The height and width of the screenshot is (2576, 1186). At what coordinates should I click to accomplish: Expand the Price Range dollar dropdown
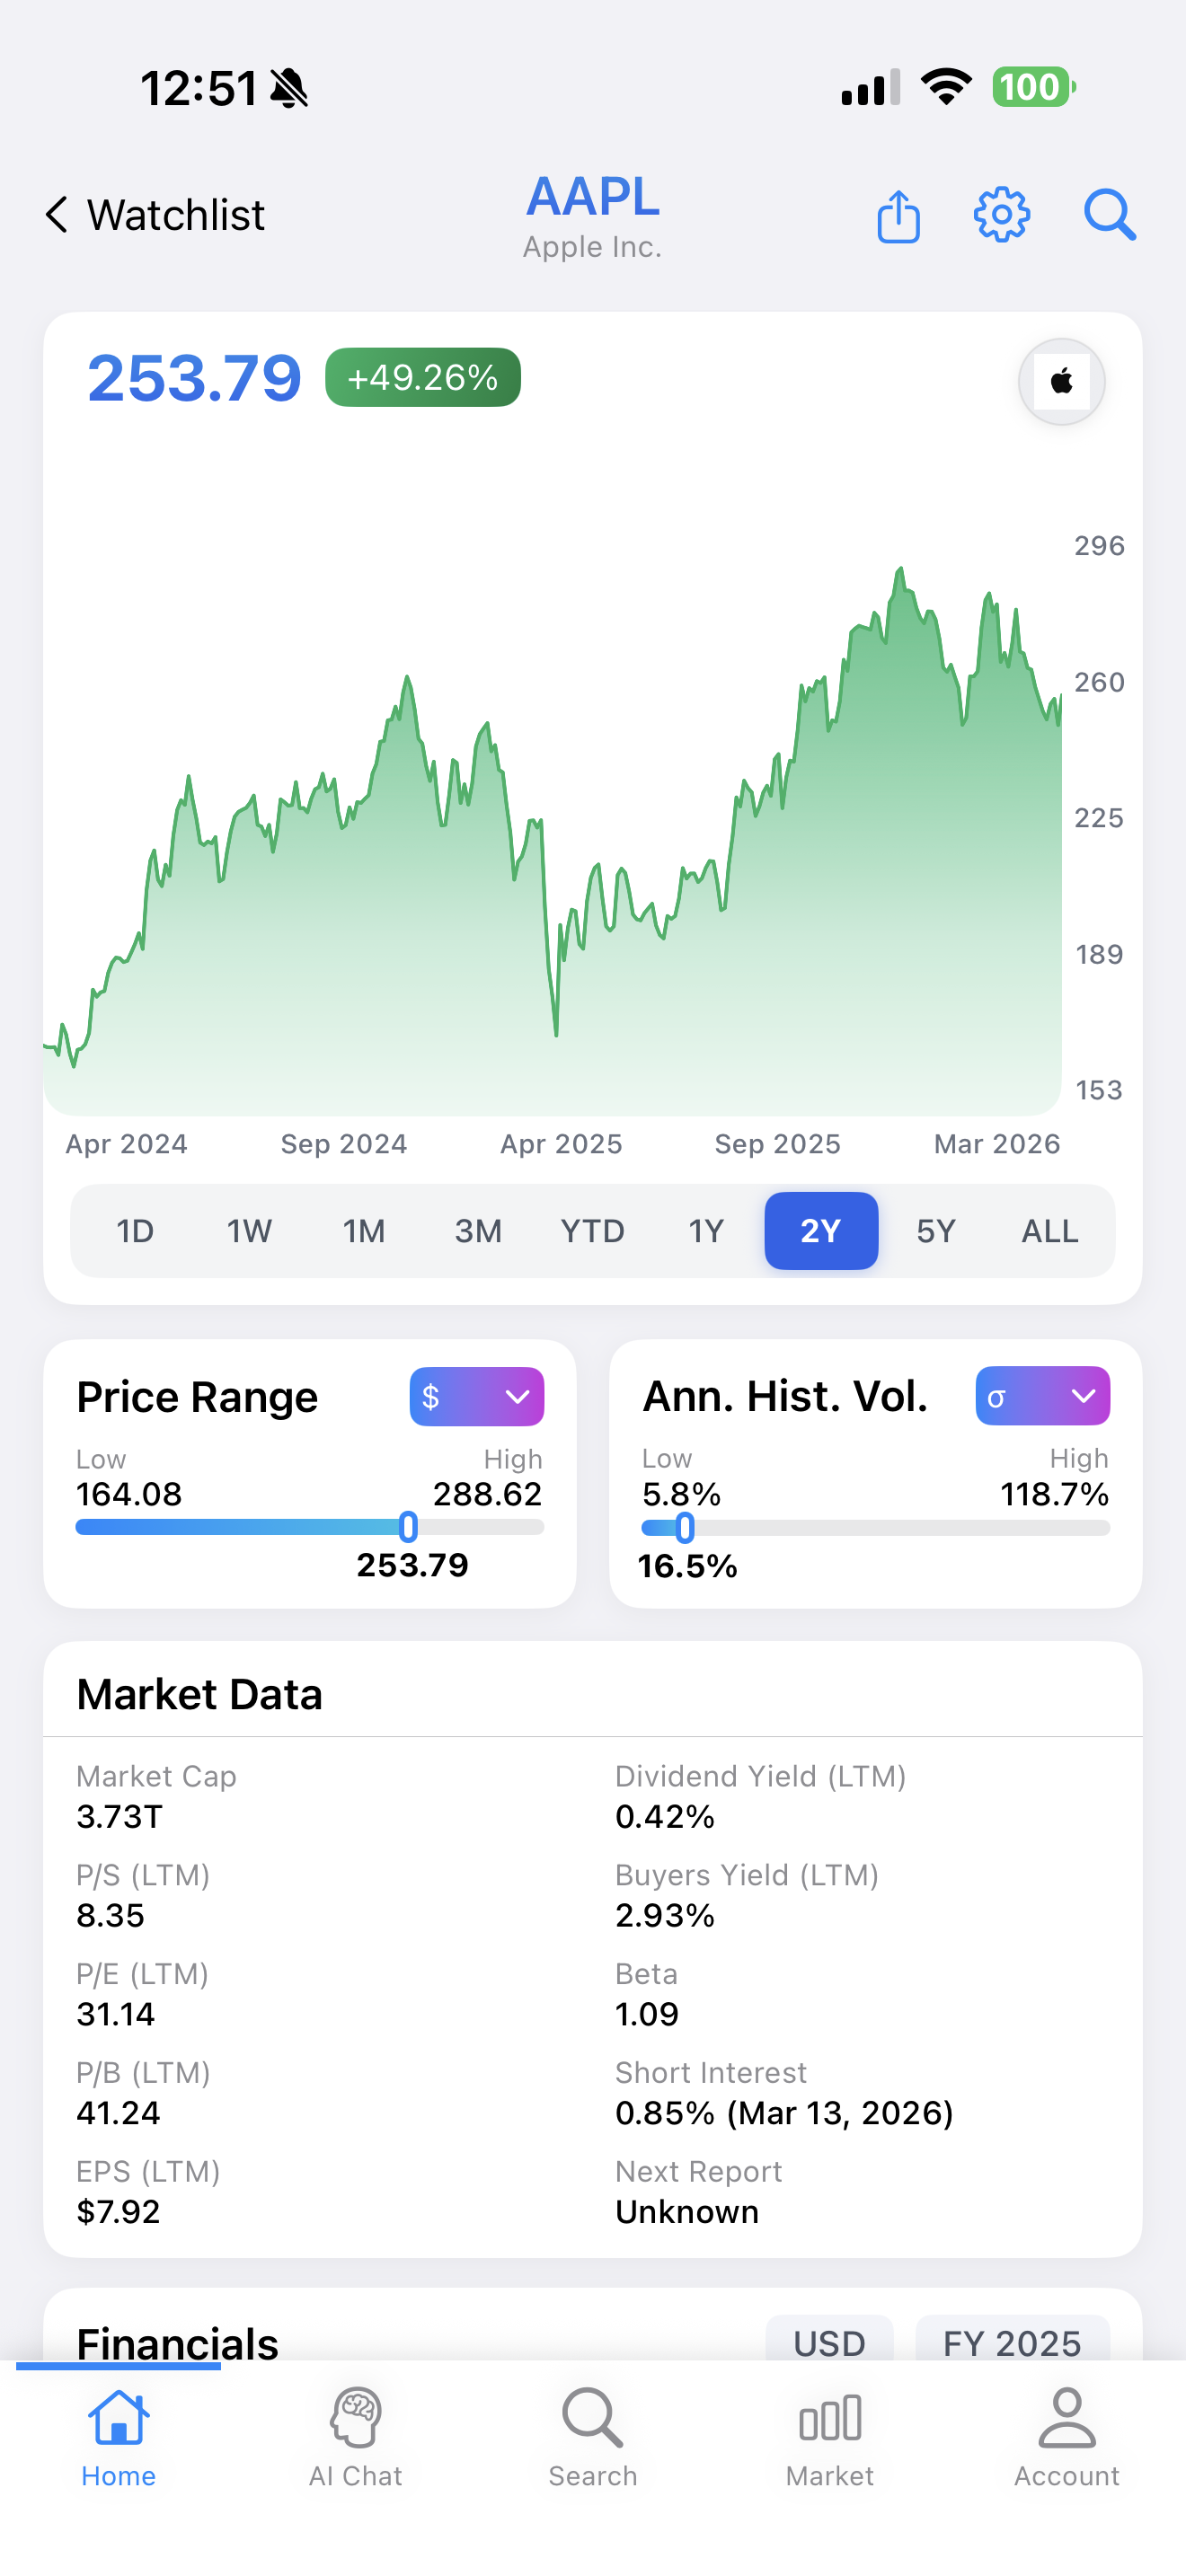[477, 1397]
